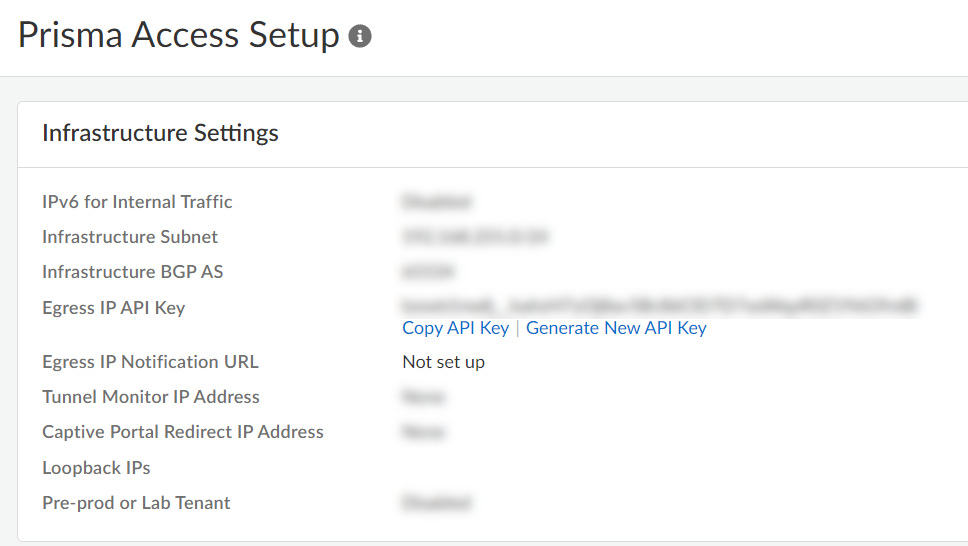Click the Egress IP Notification URL label
The width and height of the screenshot is (968, 546).
click(x=150, y=362)
